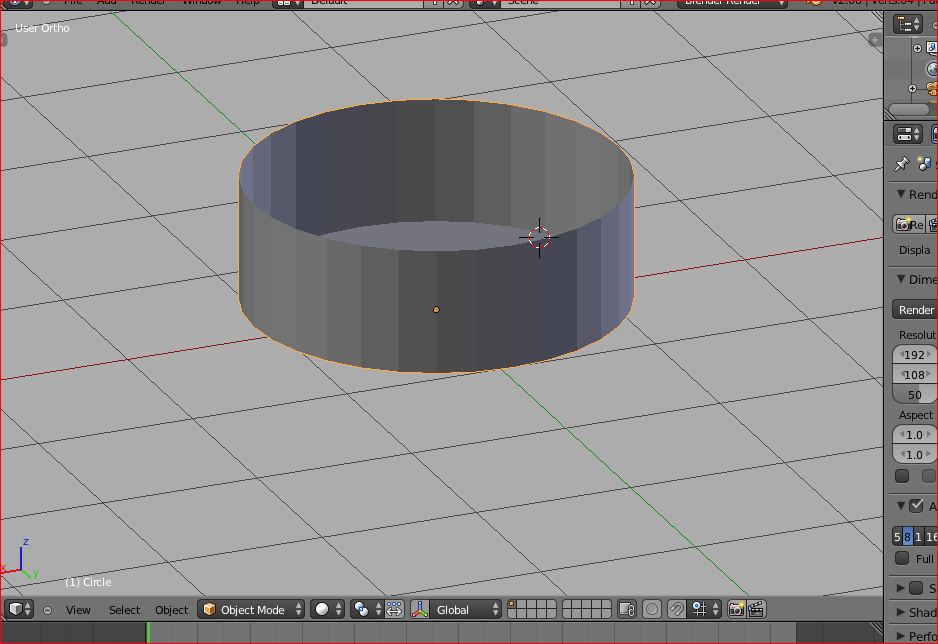The height and width of the screenshot is (644, 938).
Task: Enable the Full Sample checkbox
Action: coord(902,559)
